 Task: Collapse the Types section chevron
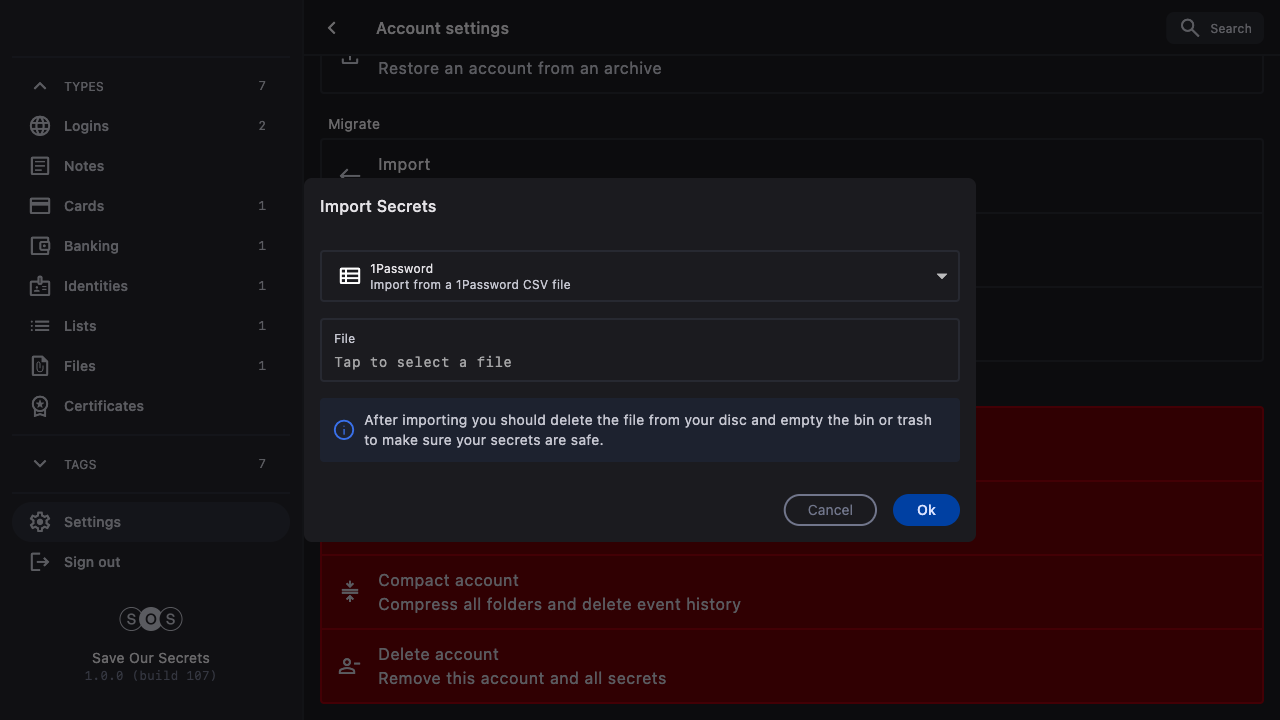(x=40, y=86)
